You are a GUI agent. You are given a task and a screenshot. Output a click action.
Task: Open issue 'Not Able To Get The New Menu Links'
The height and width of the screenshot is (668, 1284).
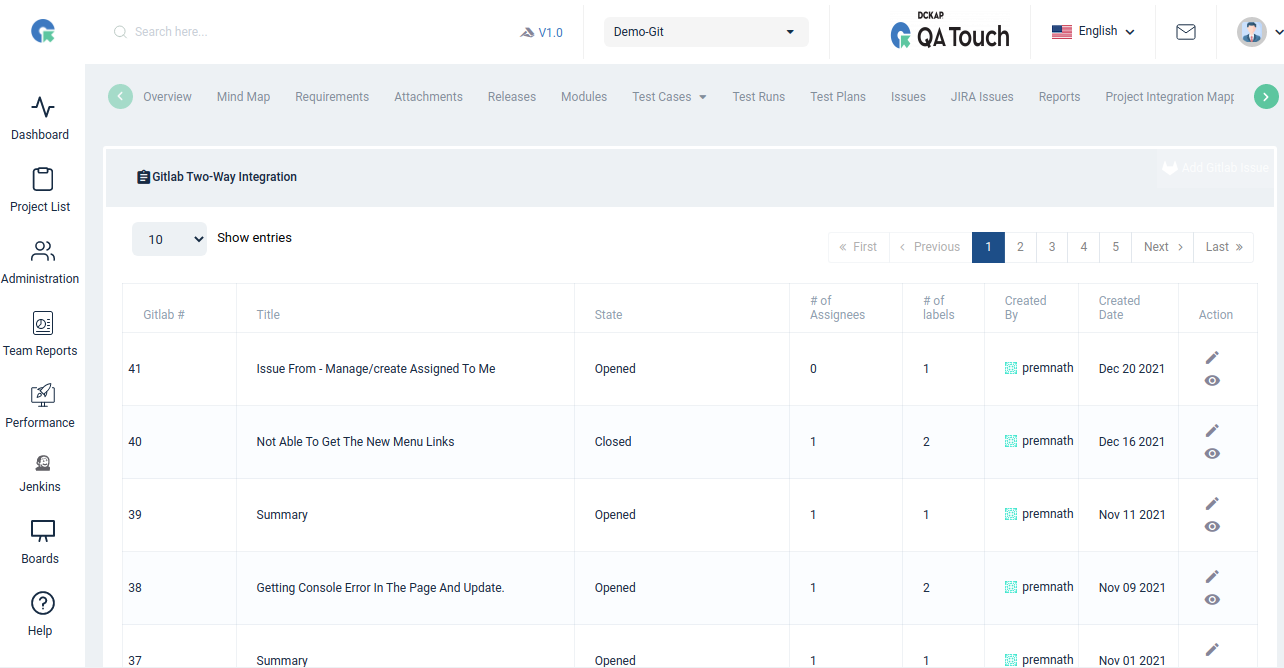(355, 441)
